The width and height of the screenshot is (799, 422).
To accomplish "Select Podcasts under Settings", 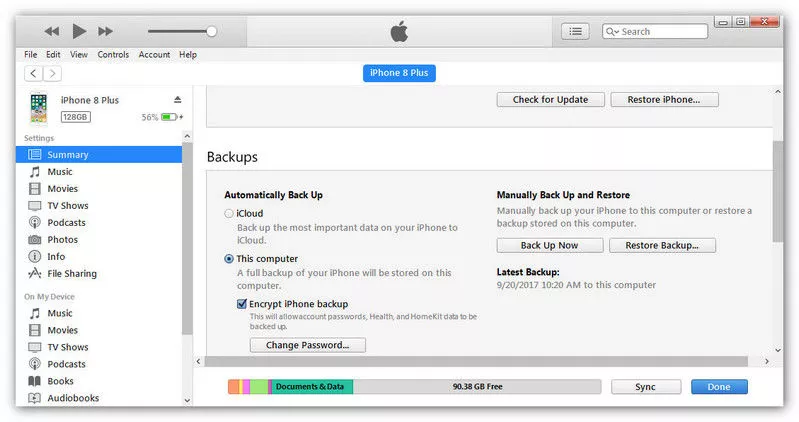I will pos(66,223).
